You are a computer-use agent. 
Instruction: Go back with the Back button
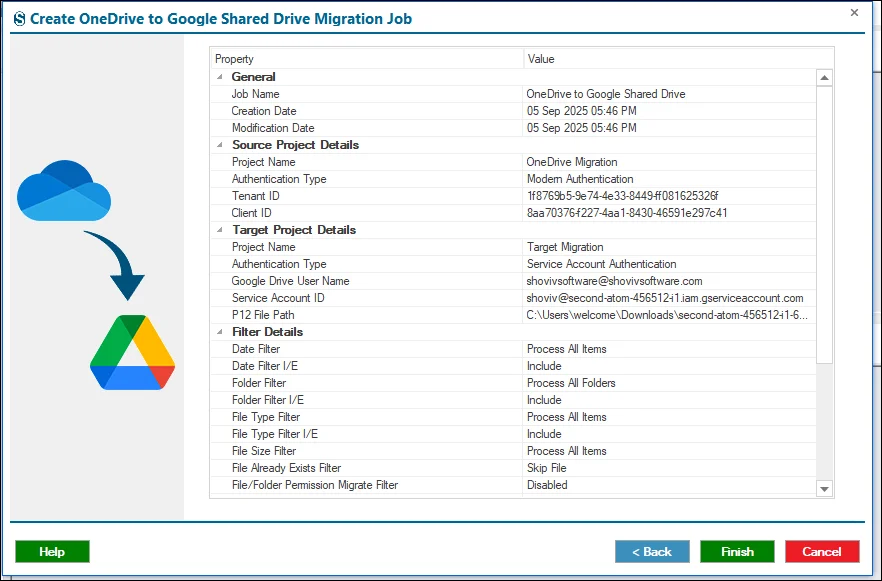click(652, 552)
